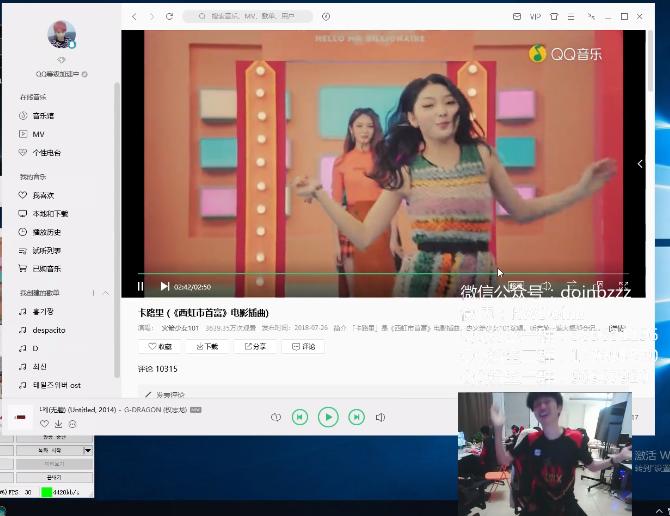
Task: Enter fullscreen on the video player
Action: click(x=623, y=286)
